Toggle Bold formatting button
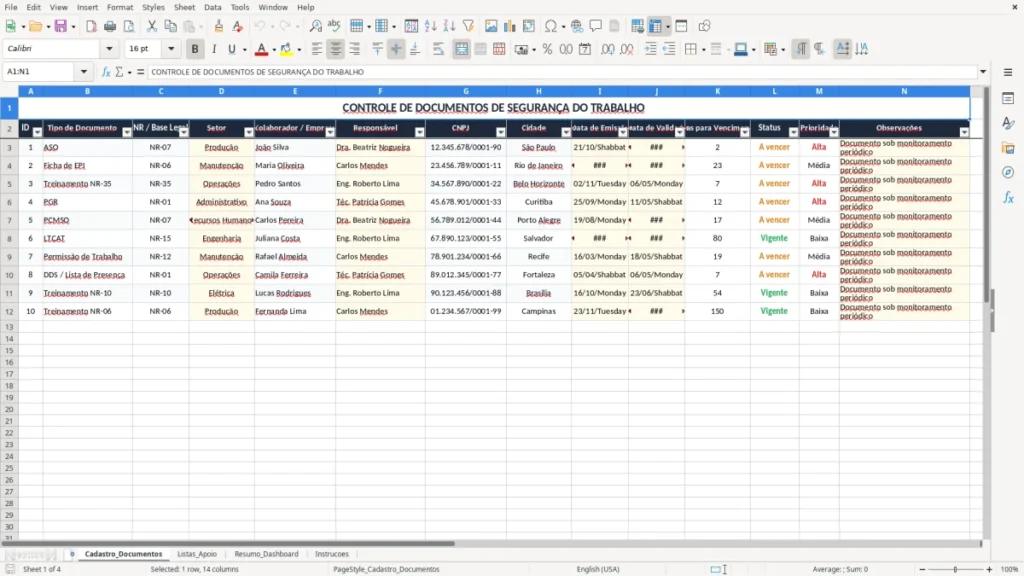The width and height of the screenshot is (1024, 576). point(195,49)
